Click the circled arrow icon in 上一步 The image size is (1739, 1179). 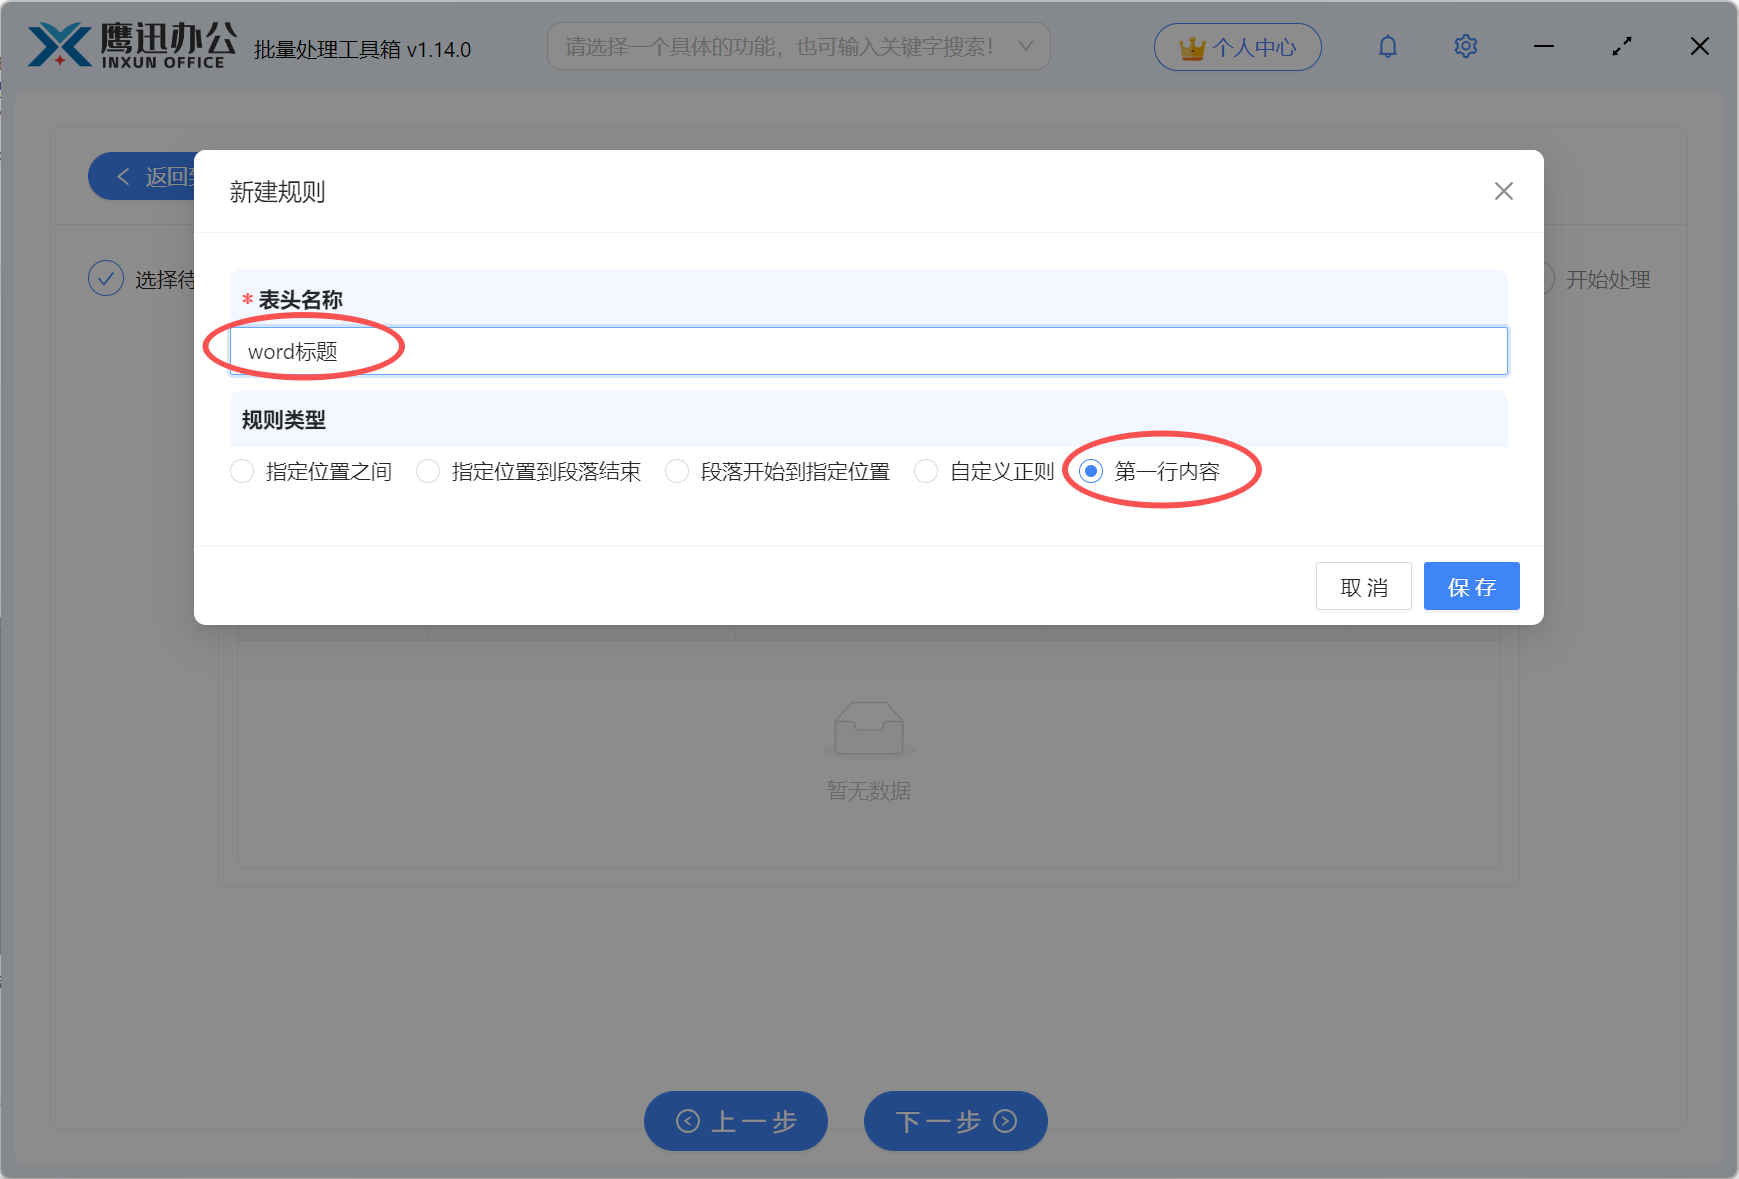[x=687, y=1121]
